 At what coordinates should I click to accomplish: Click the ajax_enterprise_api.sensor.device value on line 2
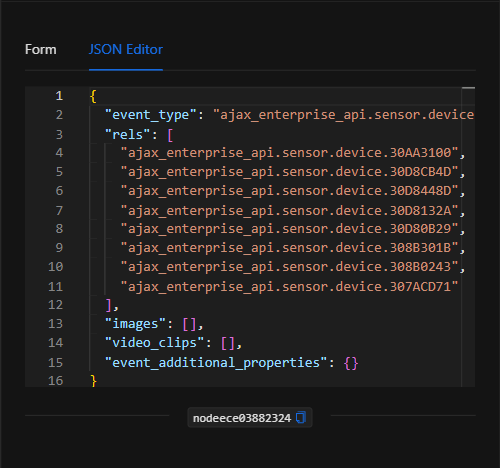pyautogui.click(x=344, y=115)
